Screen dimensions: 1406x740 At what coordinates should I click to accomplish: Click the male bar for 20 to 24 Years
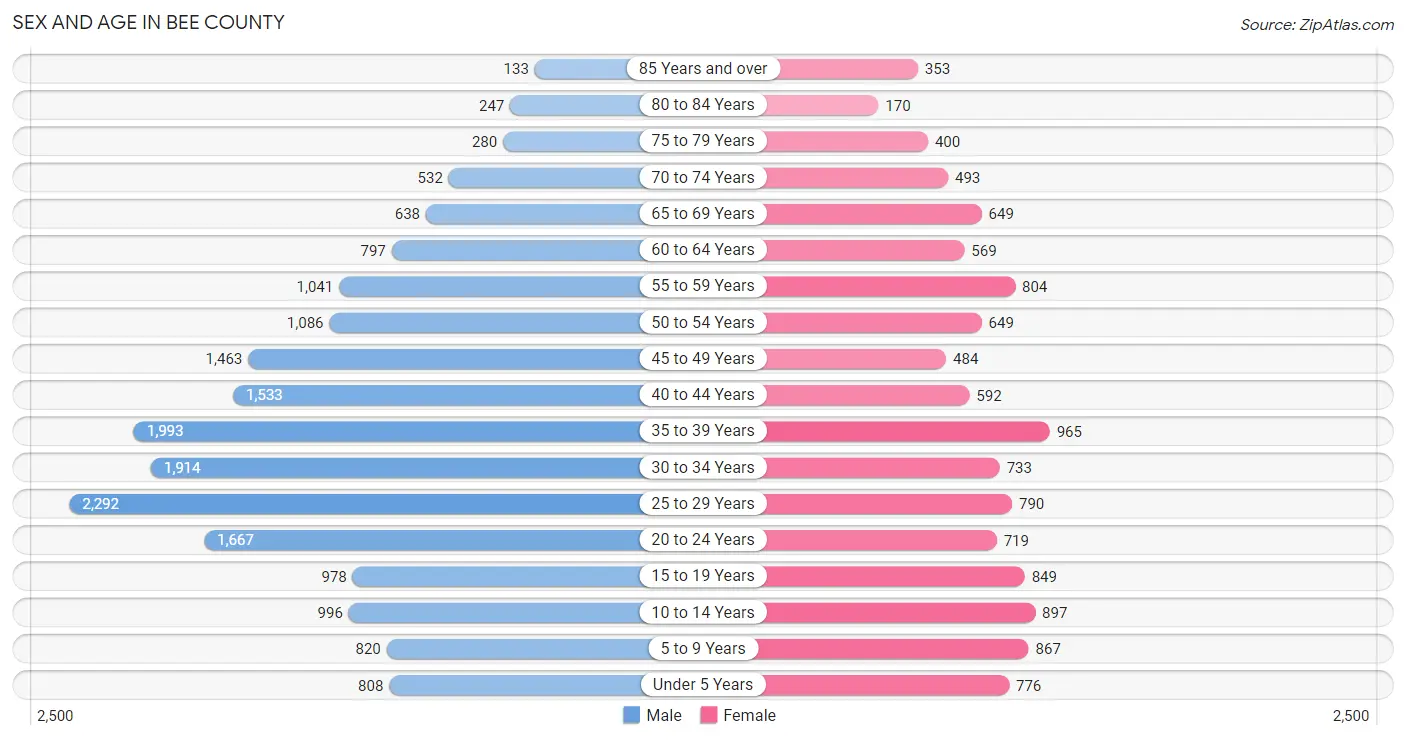pos(423,540)
